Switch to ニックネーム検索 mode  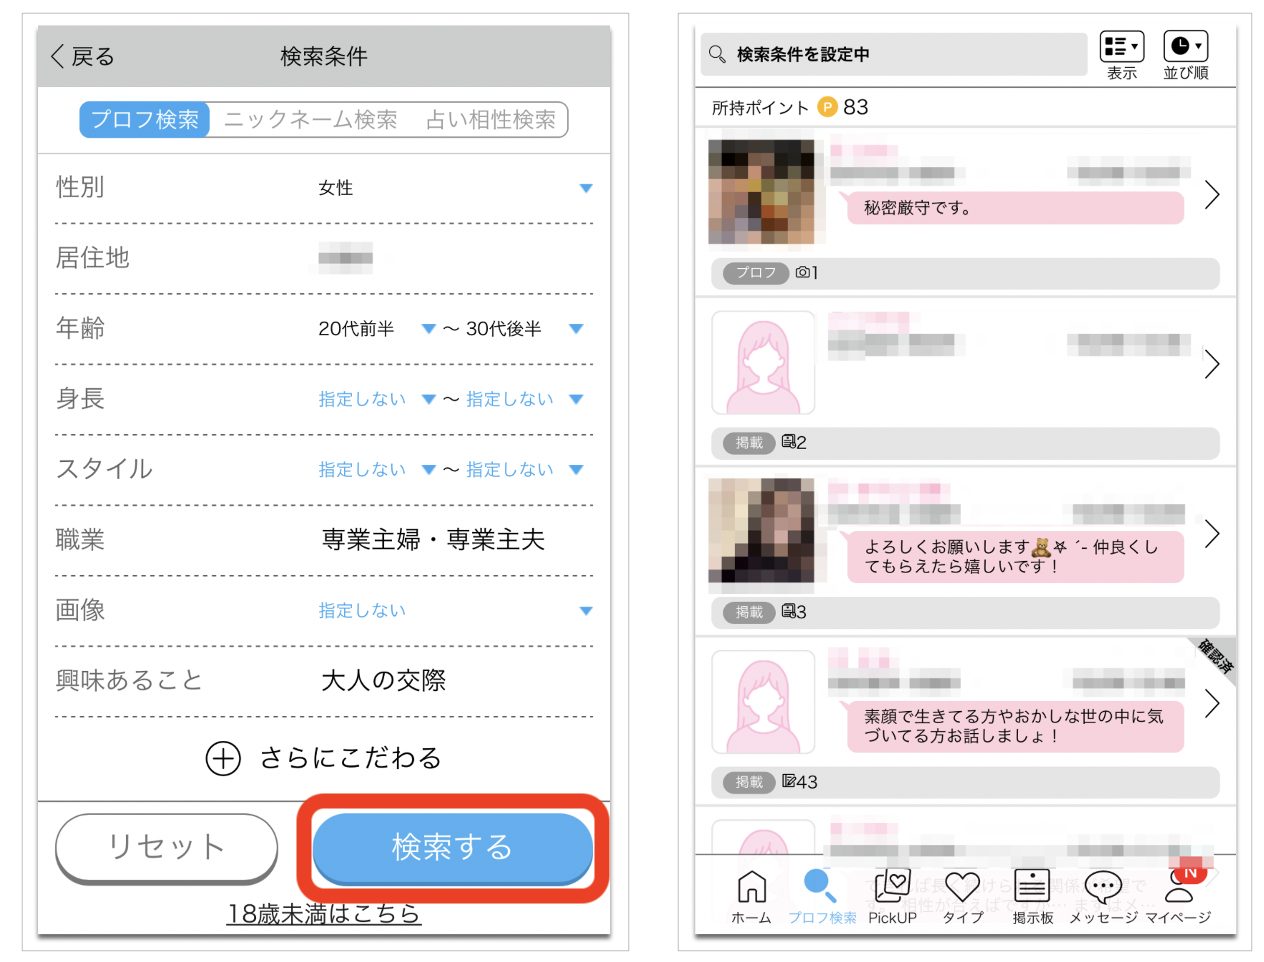point(311,120)
